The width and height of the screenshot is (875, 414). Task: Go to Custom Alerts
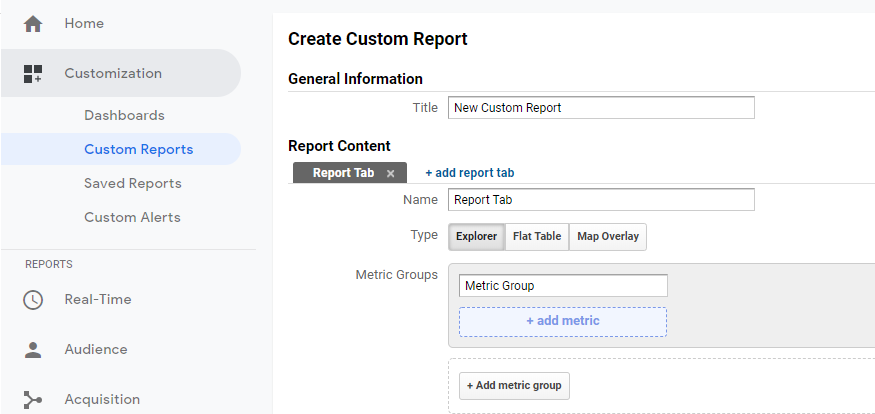click(132, 217)
